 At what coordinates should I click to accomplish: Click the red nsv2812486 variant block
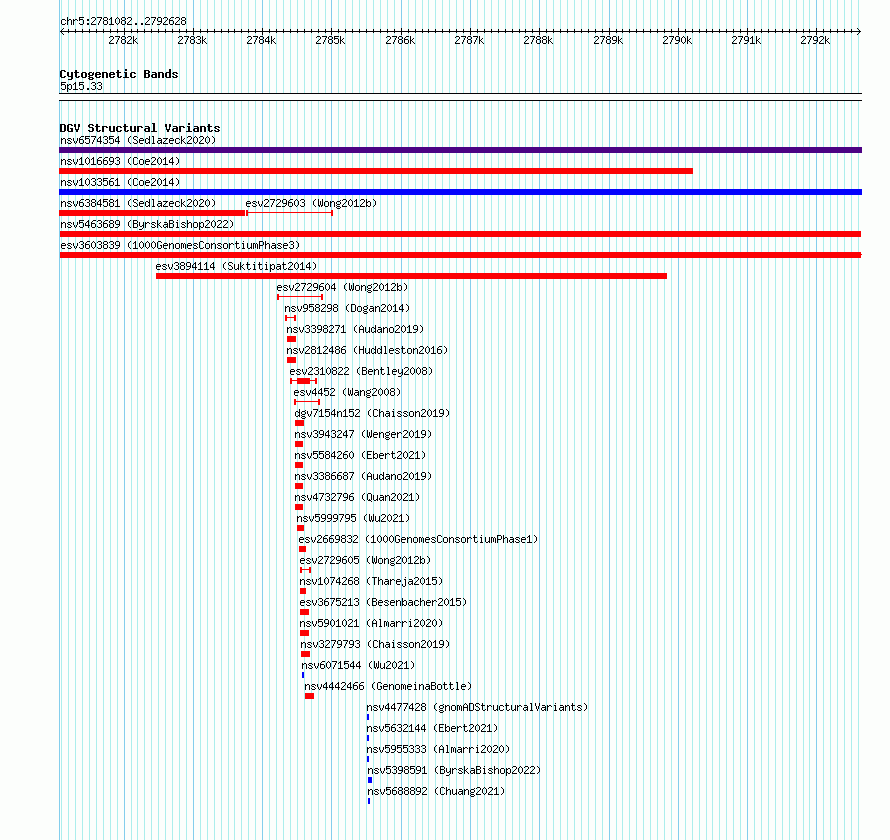292,360
